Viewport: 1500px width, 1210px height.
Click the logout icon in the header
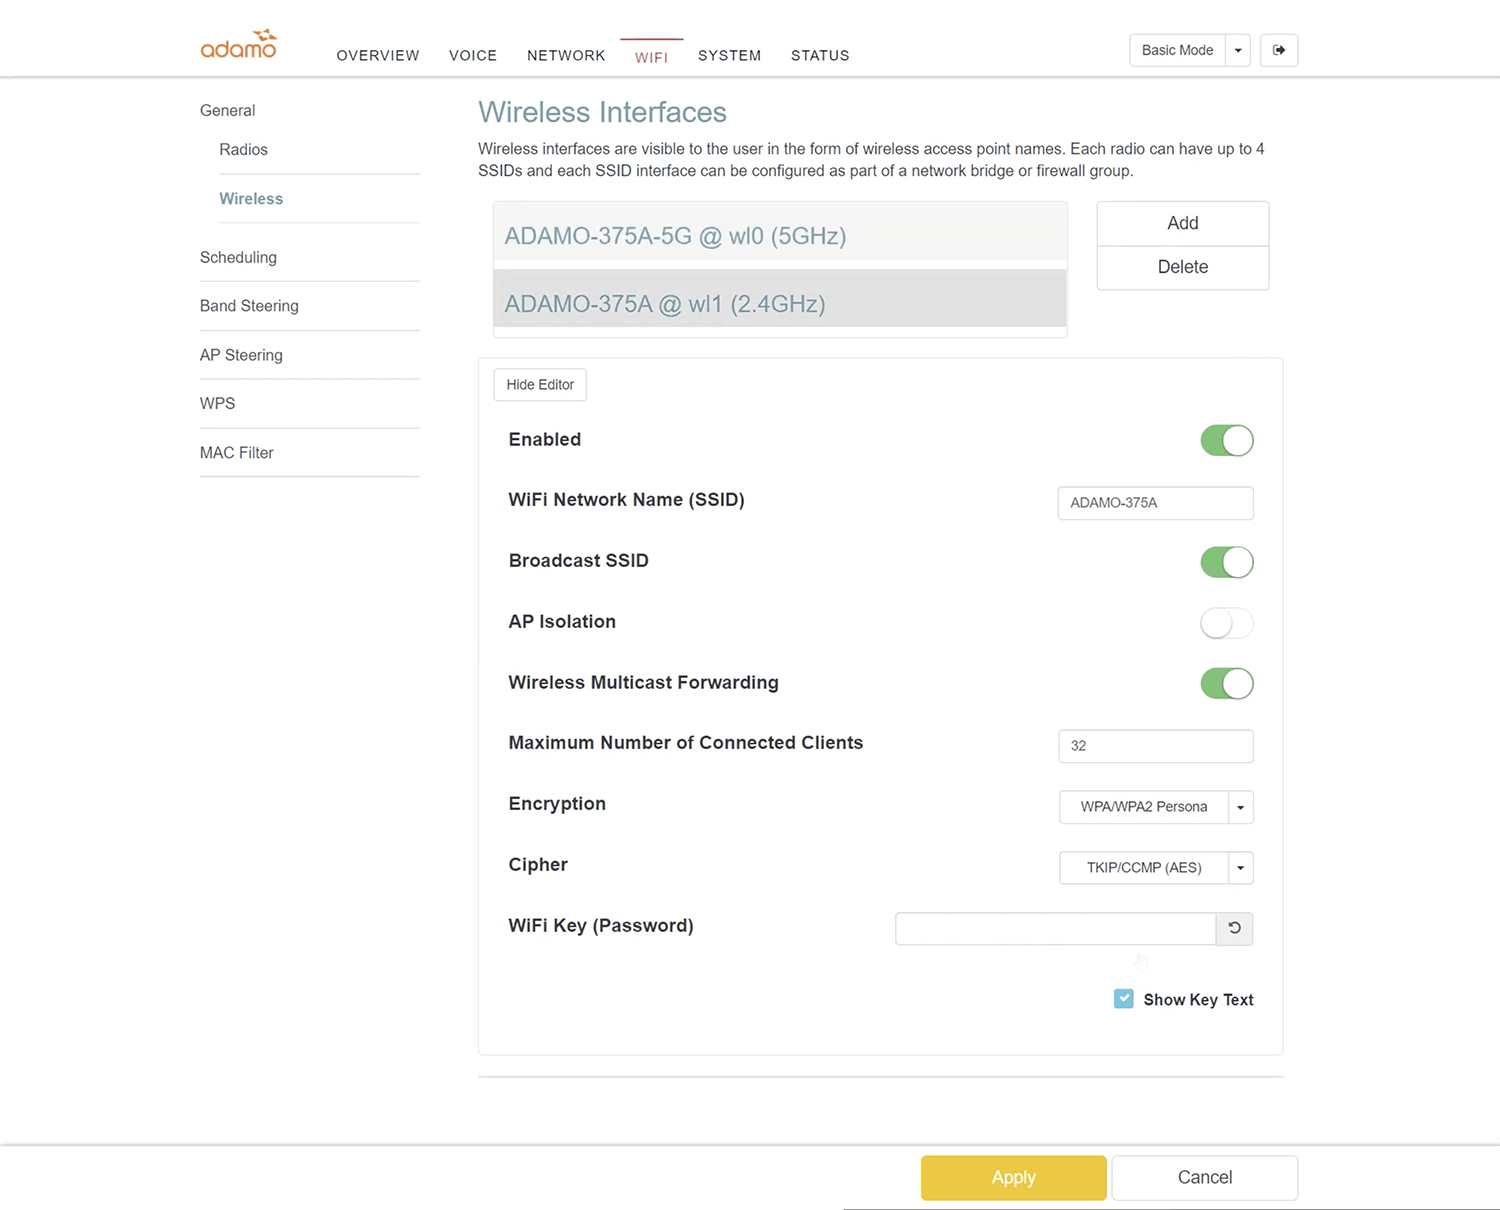click(1278, 50)
